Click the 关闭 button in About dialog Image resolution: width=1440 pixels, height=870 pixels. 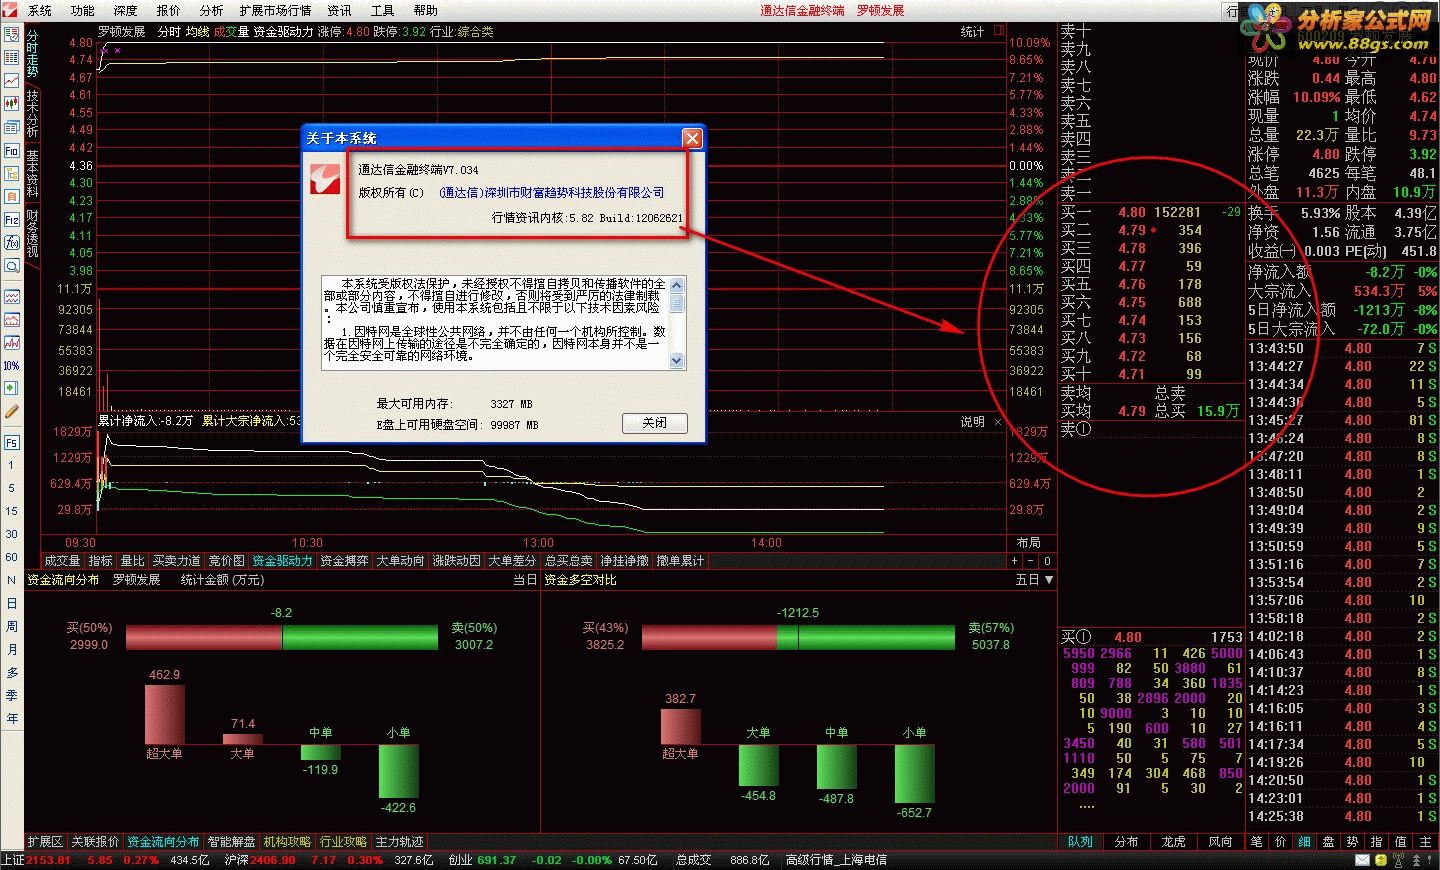point(655,423)
